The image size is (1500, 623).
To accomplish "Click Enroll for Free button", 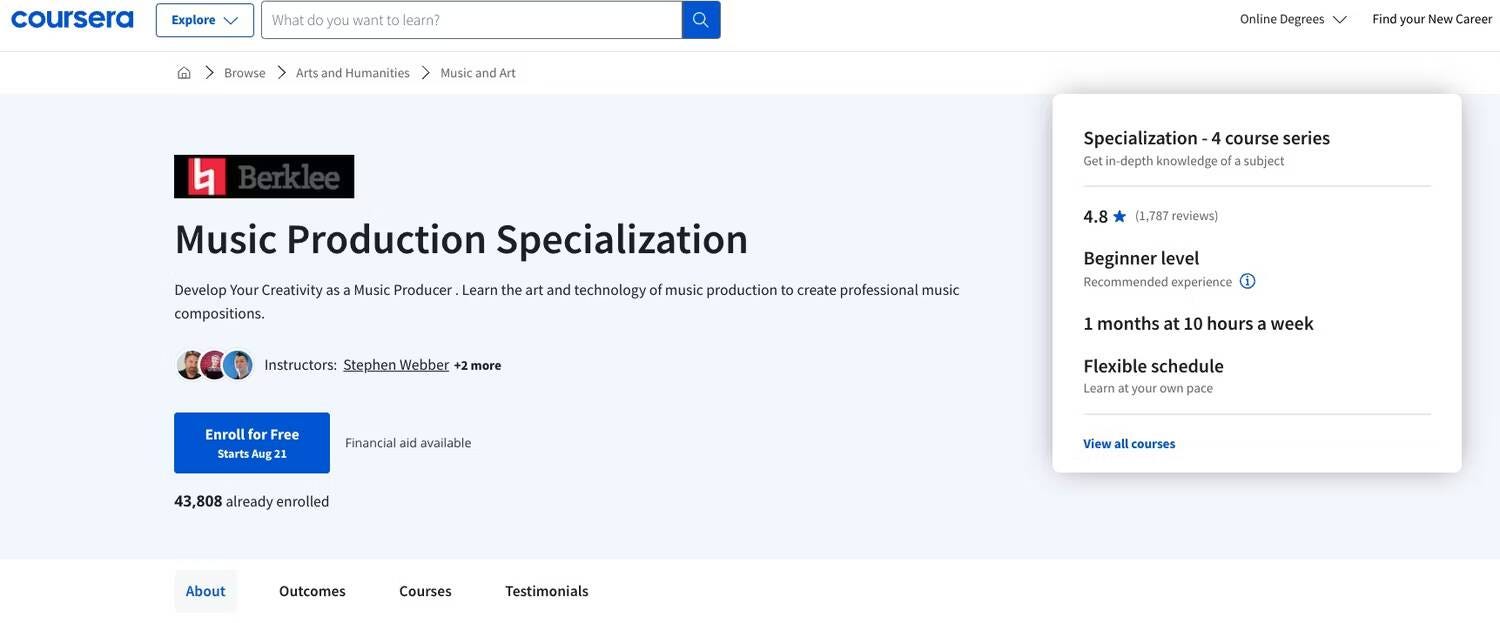I will pyautogui.click(x=252, y=443).
